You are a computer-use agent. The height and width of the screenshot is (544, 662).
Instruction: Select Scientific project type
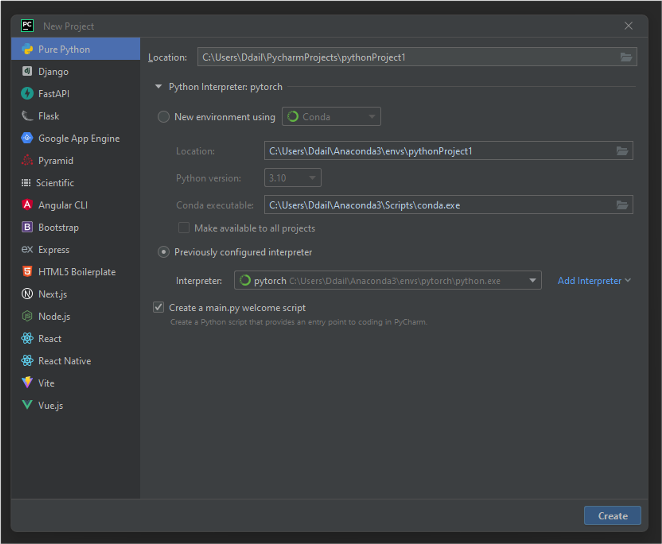pyautogui.click(x=76, y=182)
